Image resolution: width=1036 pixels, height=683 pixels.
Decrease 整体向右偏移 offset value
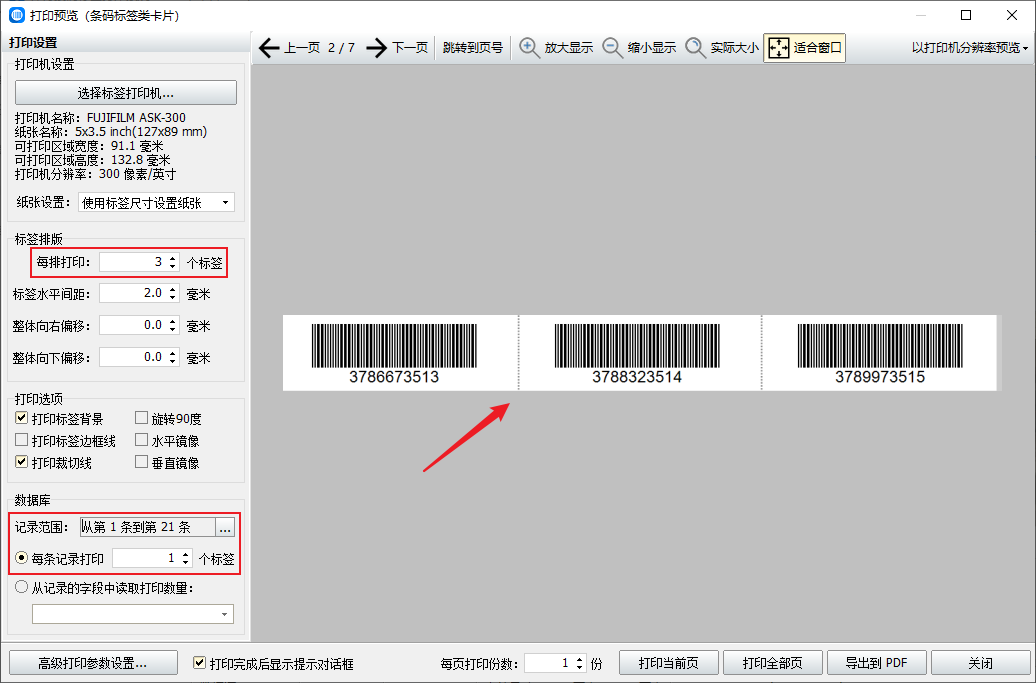[x=172, y=330]
